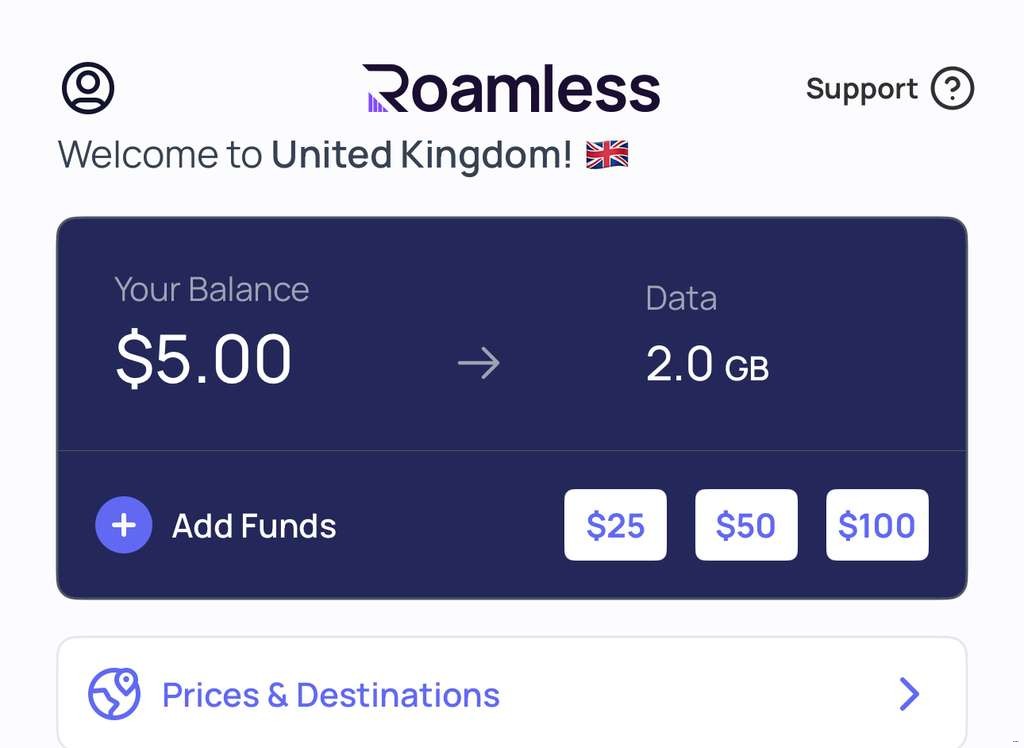
Task: Click the Roamless logo
Action: point(512,88)
